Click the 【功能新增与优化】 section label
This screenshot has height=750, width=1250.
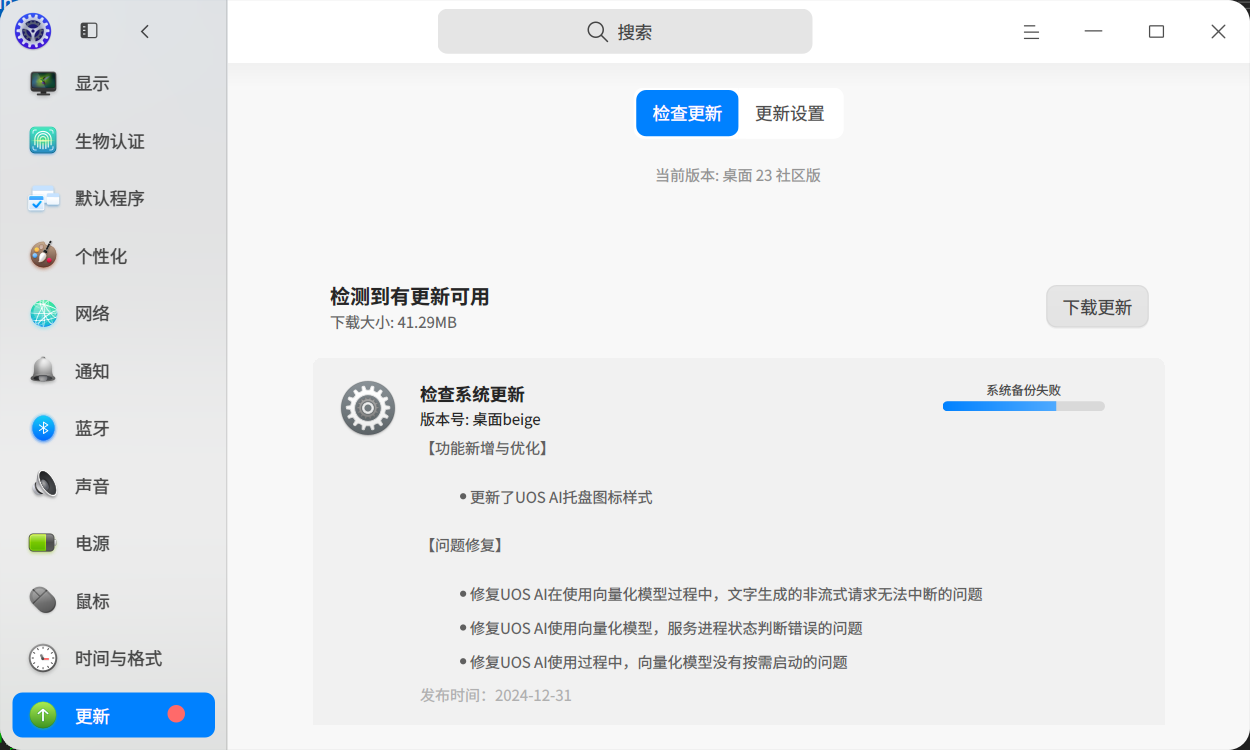[486, 448]
